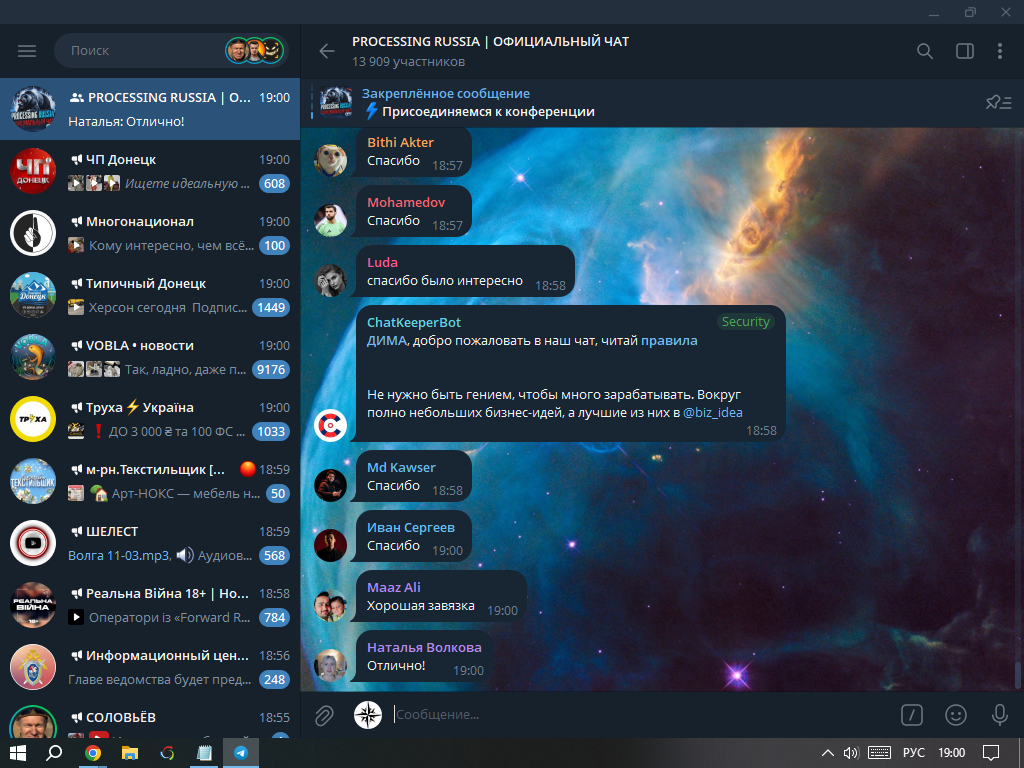Screen dimensions: 1024x768
Task: Open stories avatars in search bar
Action: 255,50
